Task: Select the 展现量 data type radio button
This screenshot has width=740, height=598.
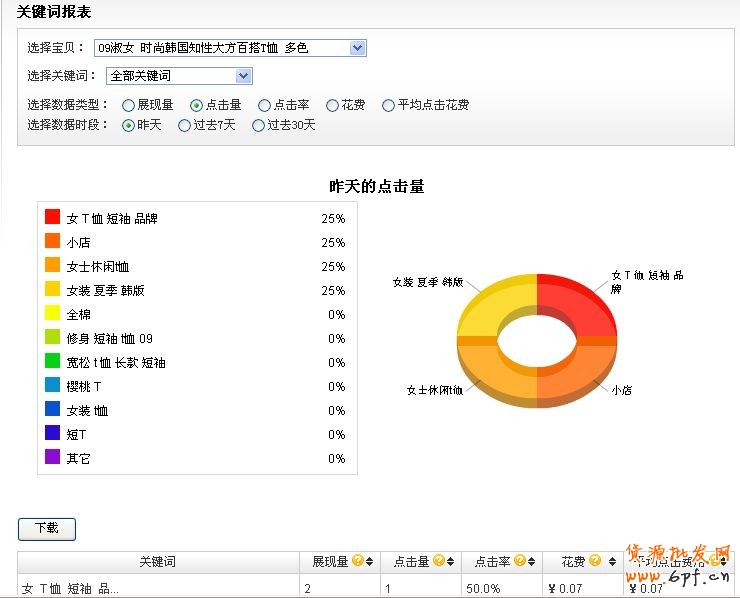Action: click(128, 105)
